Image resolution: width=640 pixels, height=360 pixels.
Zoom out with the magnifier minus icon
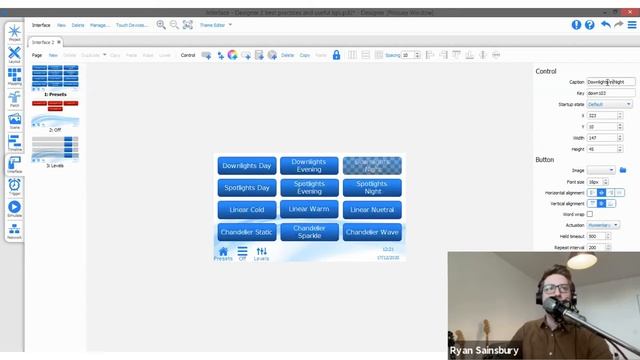[174, 25]
